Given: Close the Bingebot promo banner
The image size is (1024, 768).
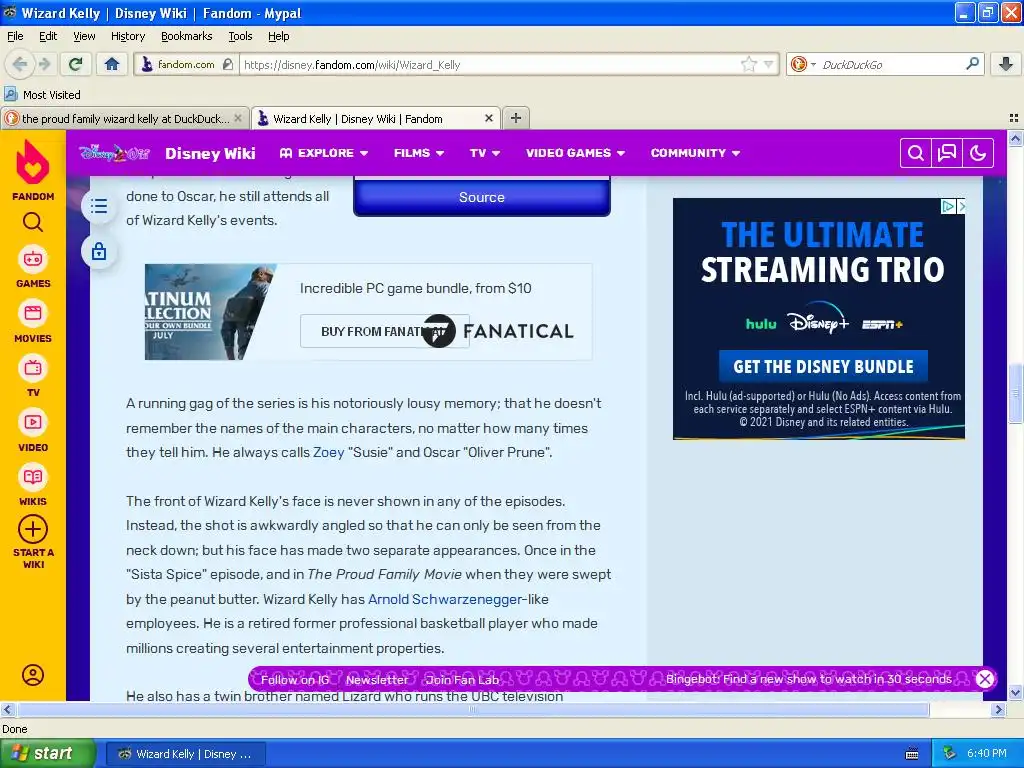Looking at the screenshot, I should pos(985,679).
